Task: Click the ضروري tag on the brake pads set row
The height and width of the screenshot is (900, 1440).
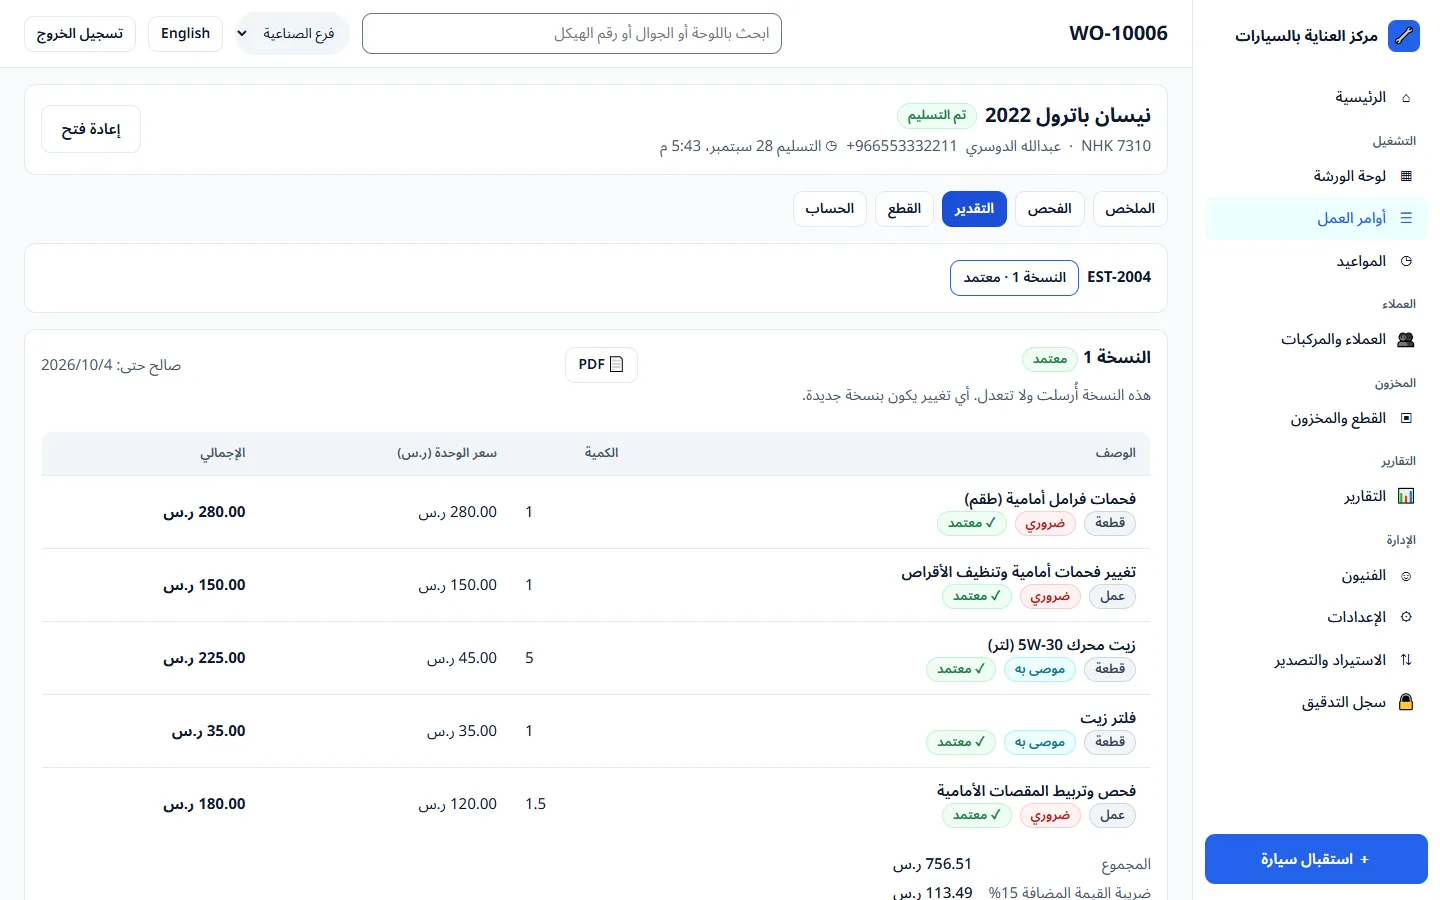Action: [x=1045, y=523]
